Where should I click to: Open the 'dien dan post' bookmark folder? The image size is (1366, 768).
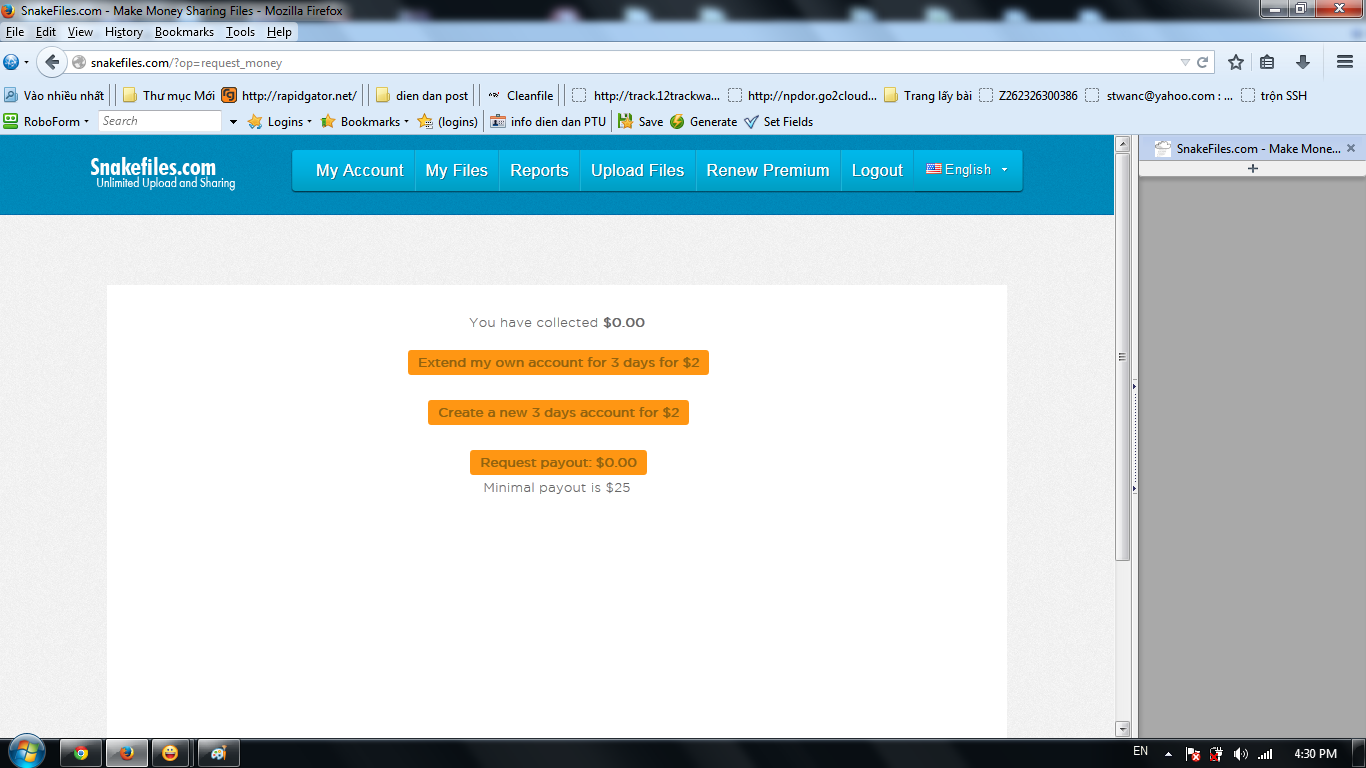coord(421,96)
